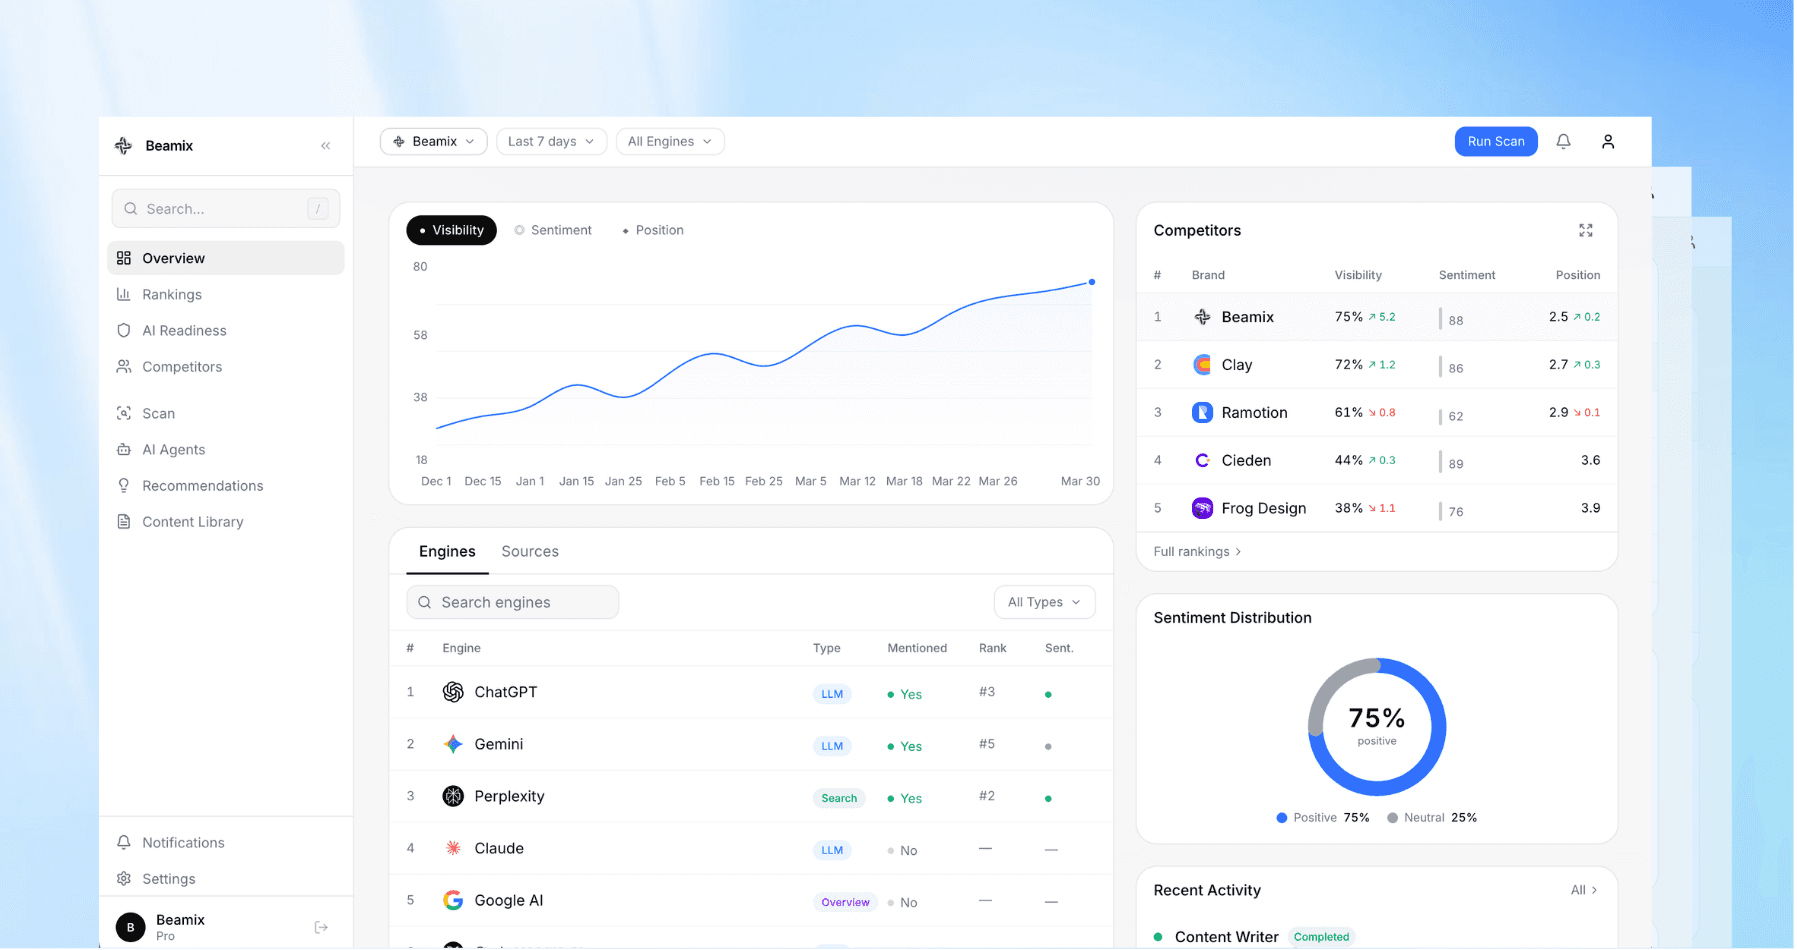Expand the Competitors panel to fullscreen
The height and width of the screenshot is (950, 1797).
tap(1588, 231)
